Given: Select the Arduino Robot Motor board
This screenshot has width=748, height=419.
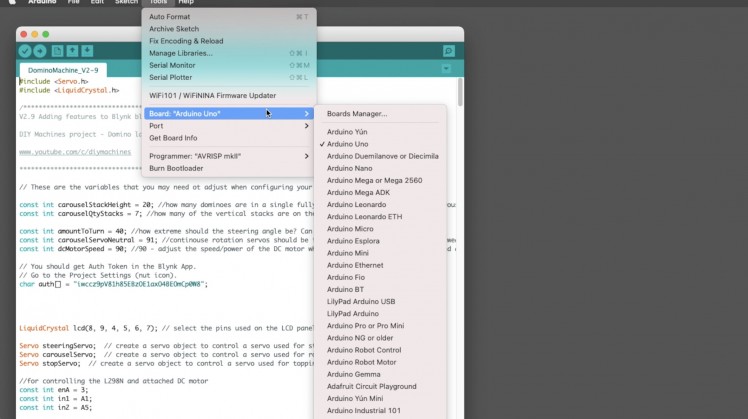Looking at the screenshot, I should tap(380, 362).
